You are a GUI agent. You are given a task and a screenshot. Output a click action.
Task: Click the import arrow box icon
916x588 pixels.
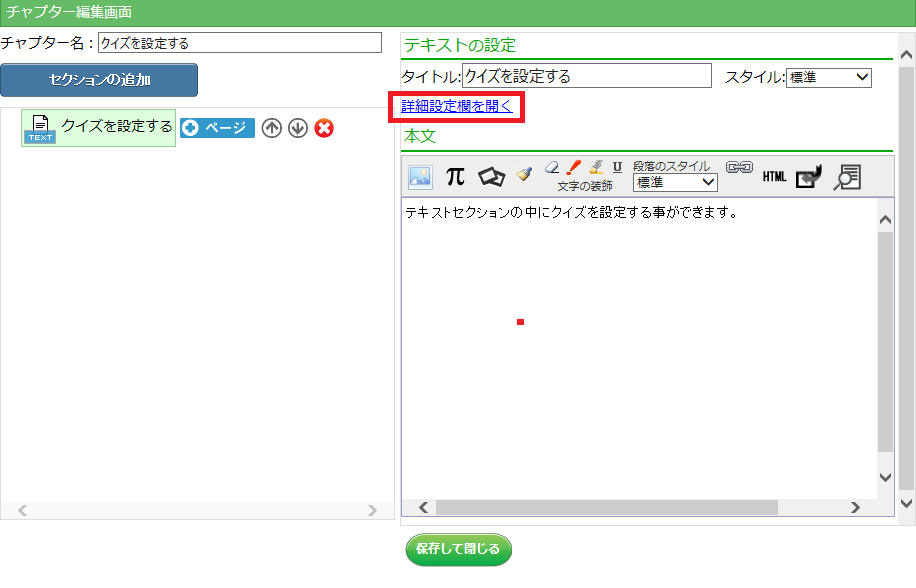809,176
